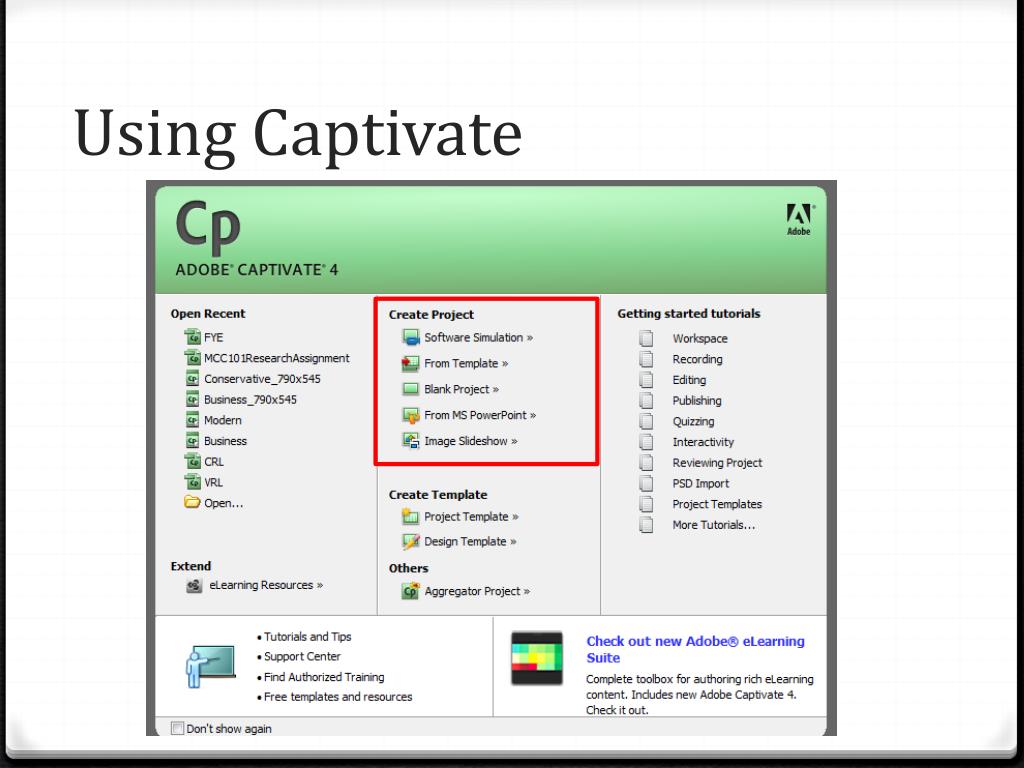The width and height of the screenshot is (1024, 768).
Task: Create a new Project Template
Action: click(x=471, y=517)
